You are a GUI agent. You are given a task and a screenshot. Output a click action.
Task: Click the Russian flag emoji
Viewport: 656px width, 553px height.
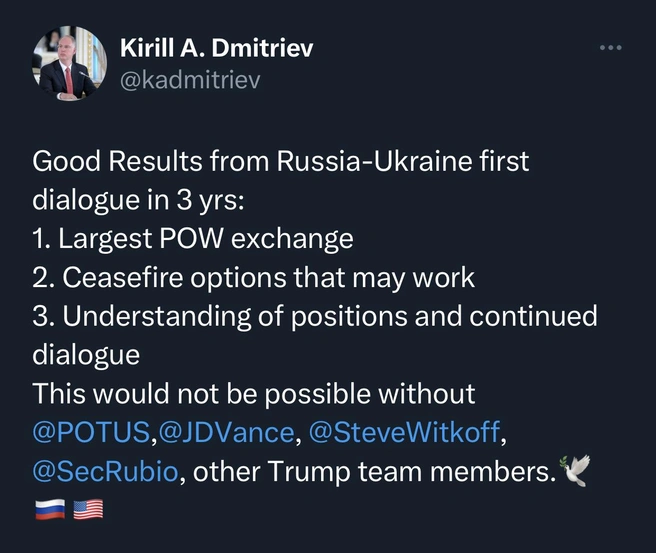pyautogui.click(x=50, y=509)
